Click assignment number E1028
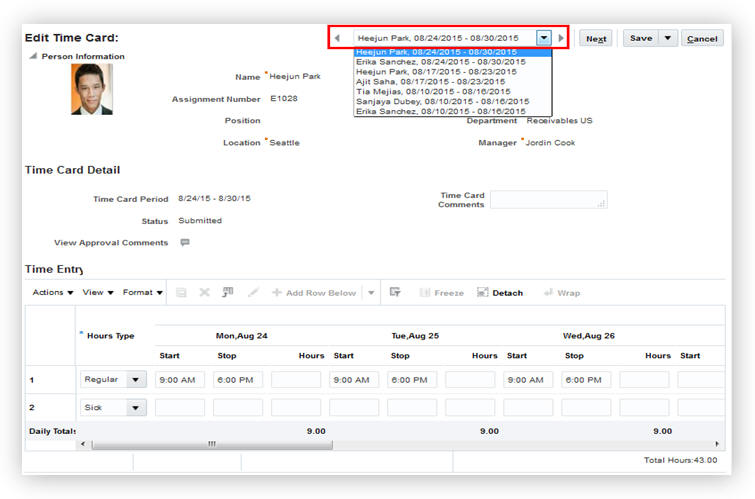Viewport: 755px width, 499px height. click(284, 98)
